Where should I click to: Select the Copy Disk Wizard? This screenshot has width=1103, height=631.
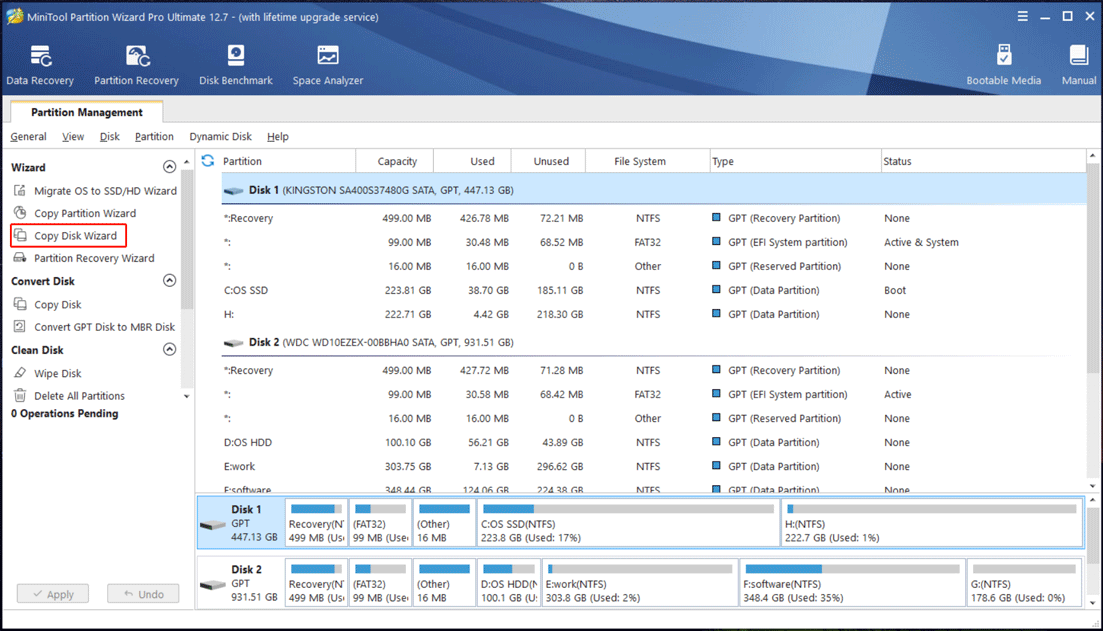pos(75,235)
